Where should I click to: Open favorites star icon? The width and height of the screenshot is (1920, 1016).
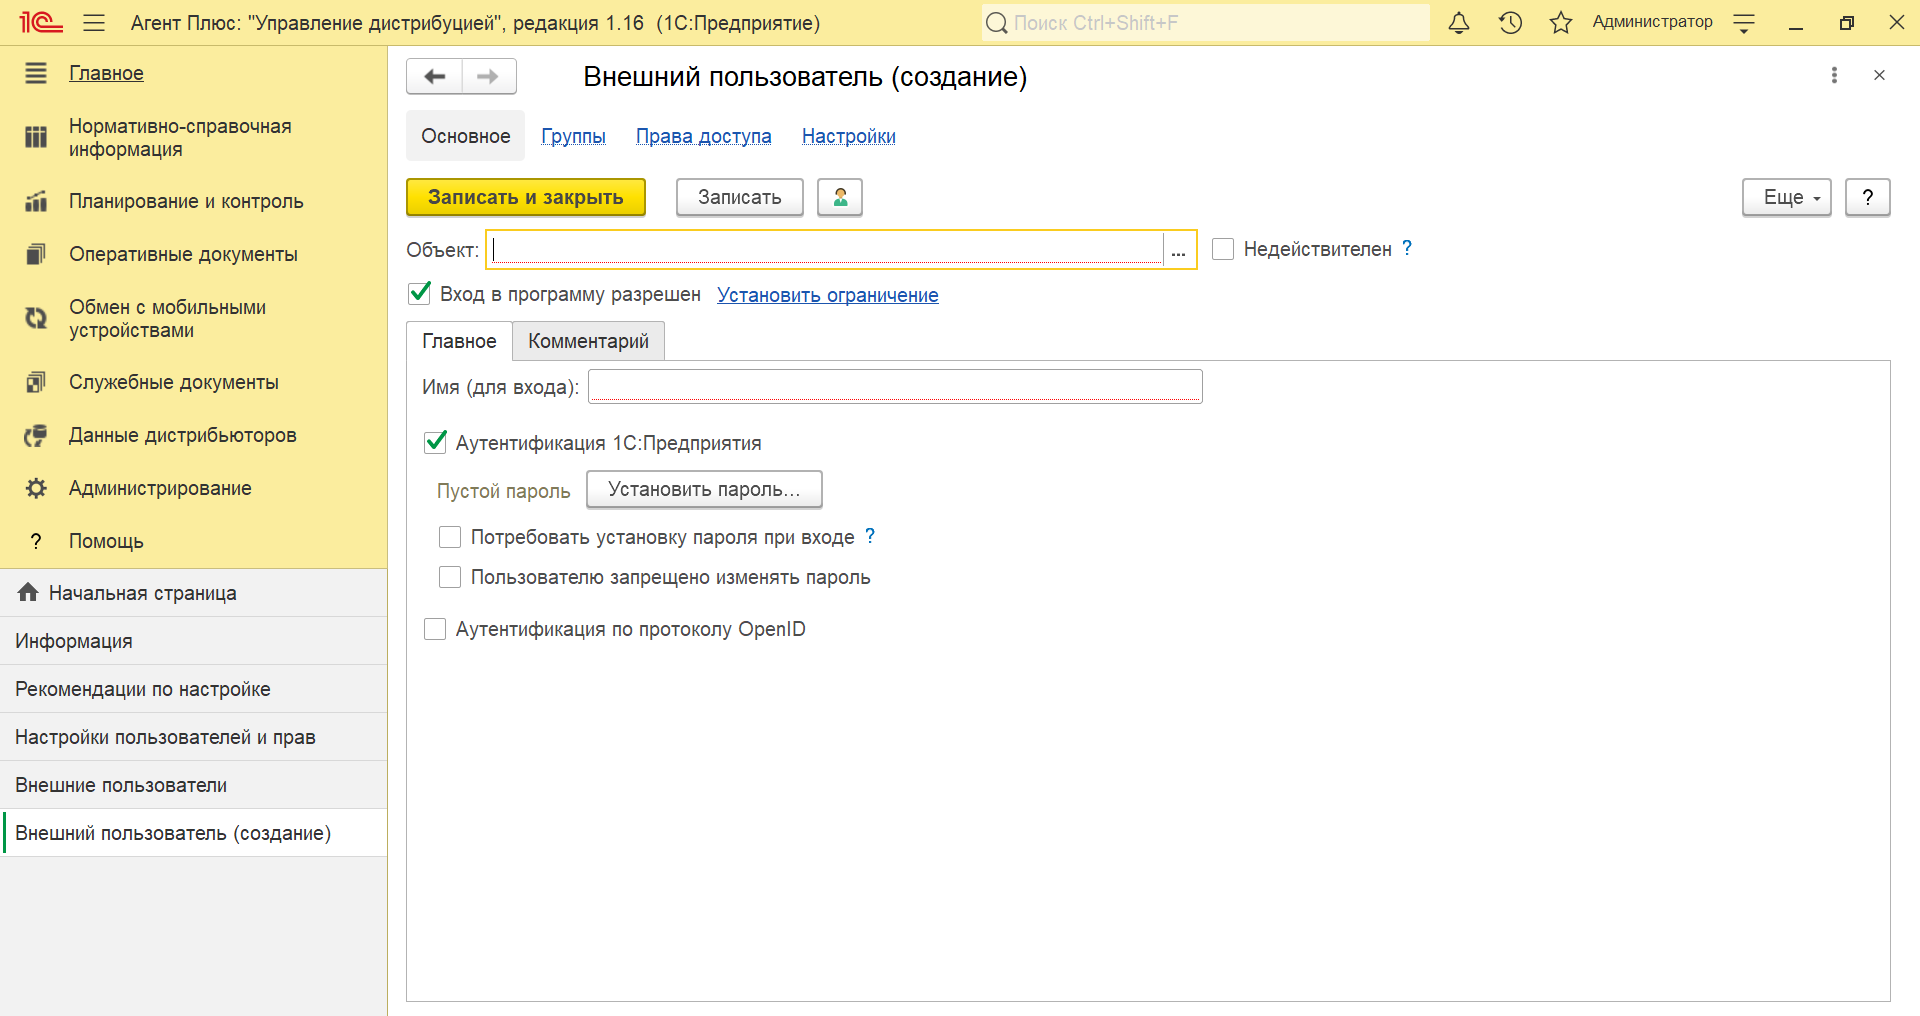tap(1560, 23)
